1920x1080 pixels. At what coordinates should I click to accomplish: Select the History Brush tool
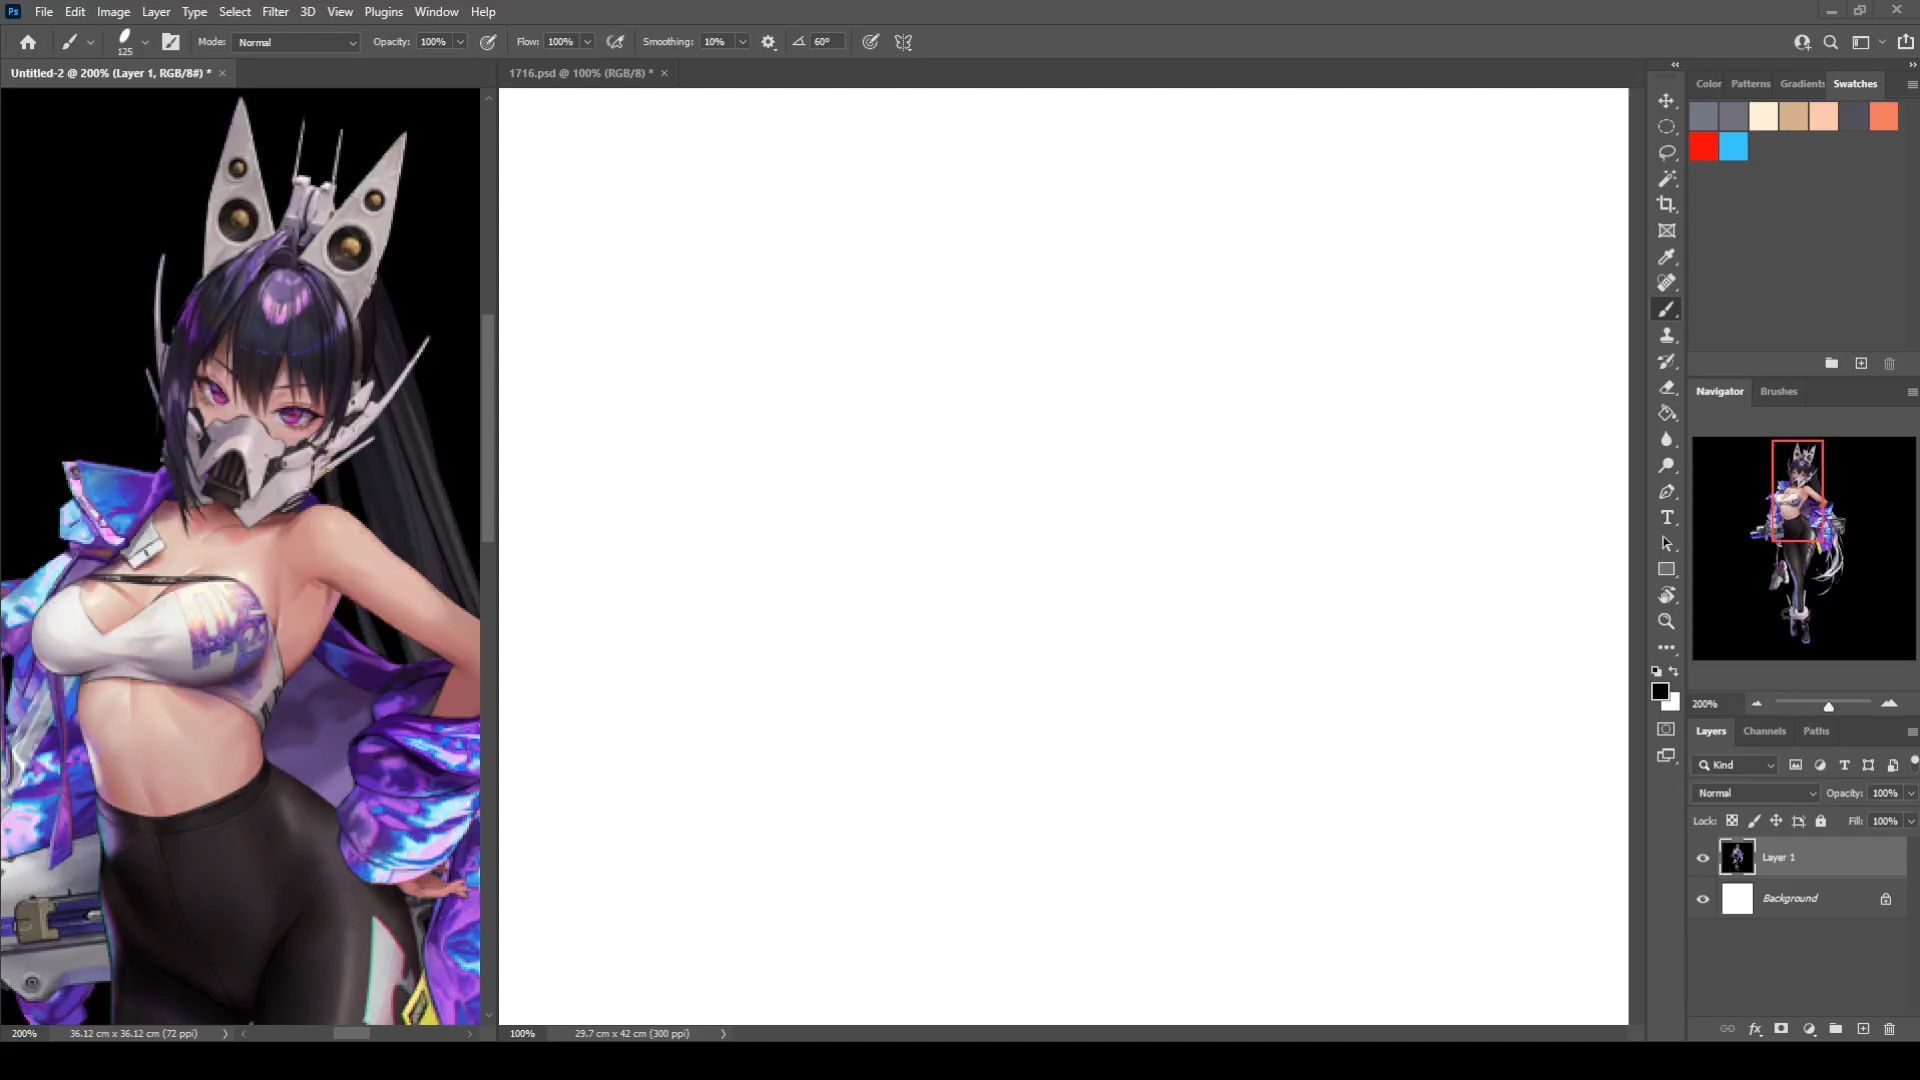coord(1666,361)
